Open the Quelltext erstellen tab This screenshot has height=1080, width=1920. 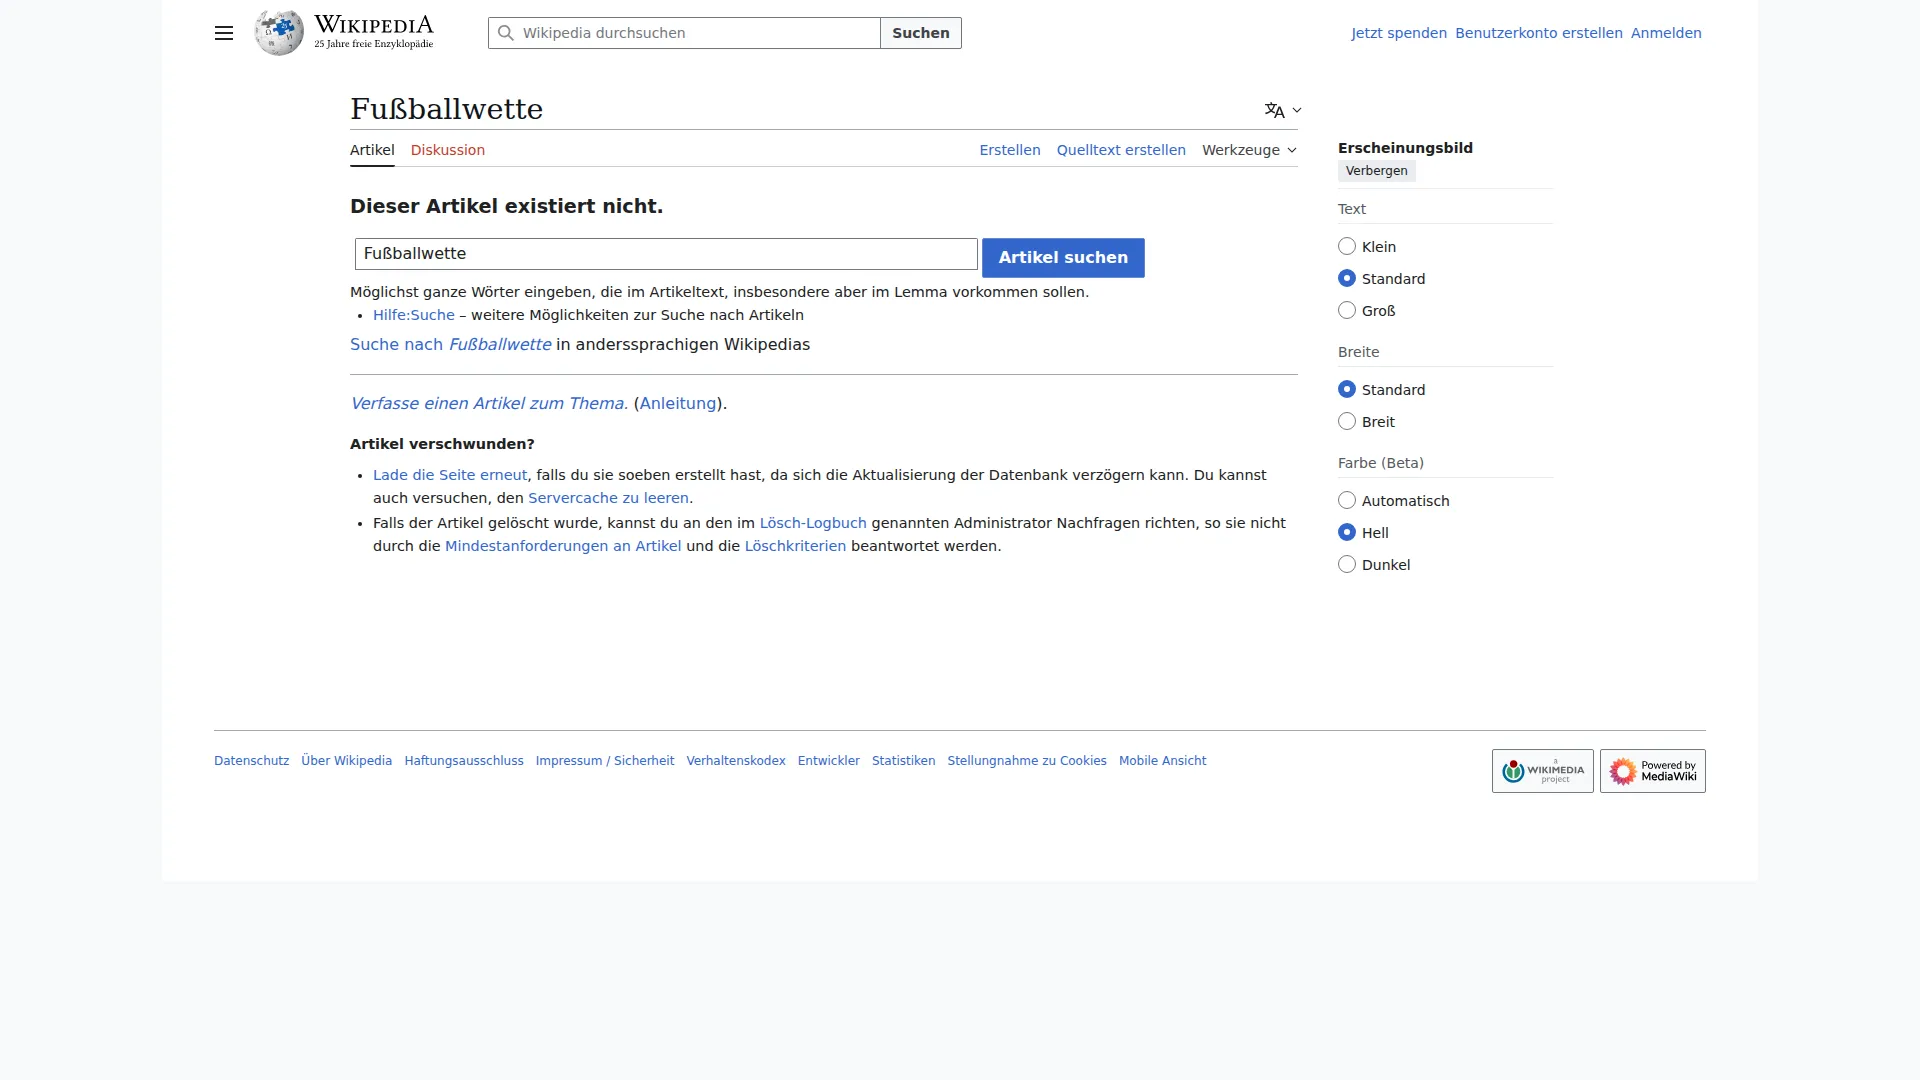pos(1120,150)
